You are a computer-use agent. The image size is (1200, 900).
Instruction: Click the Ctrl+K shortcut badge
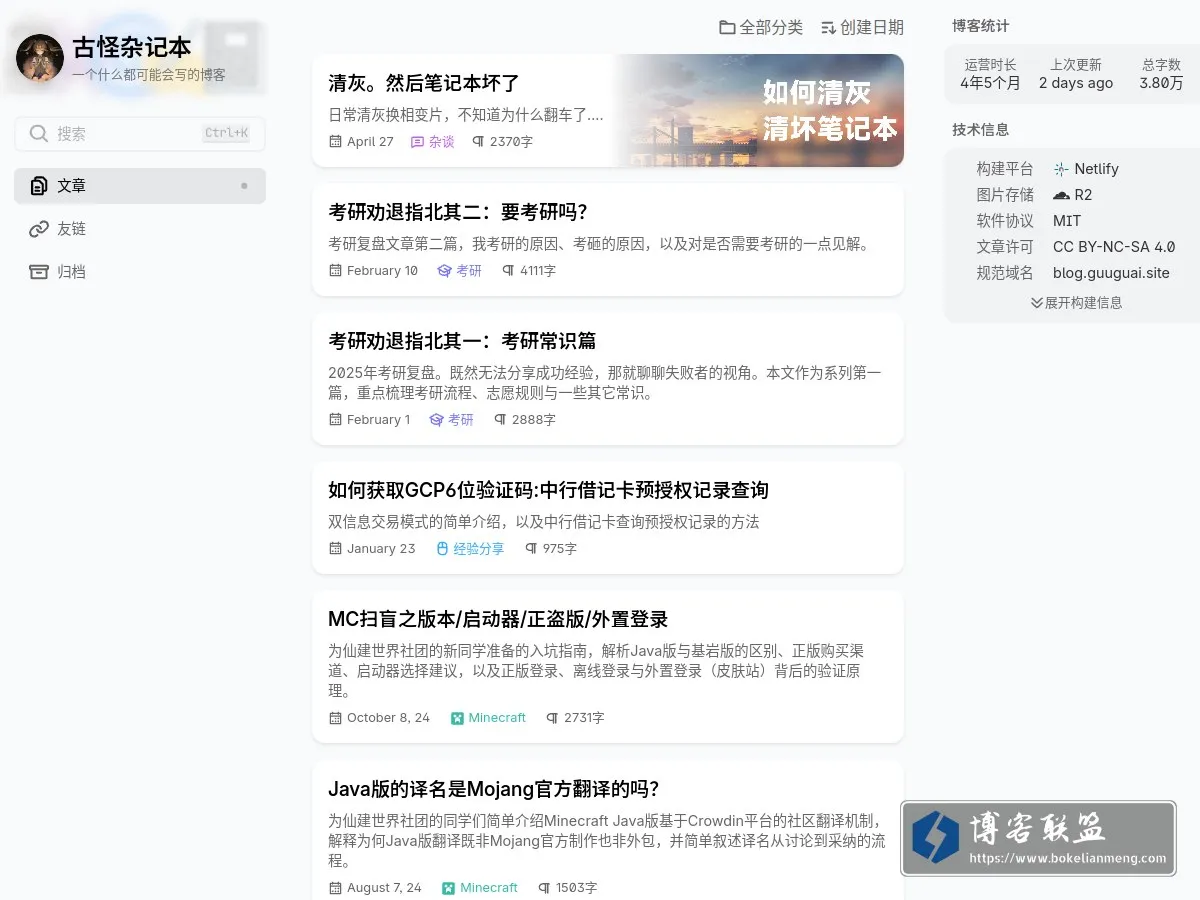[226, 133]
